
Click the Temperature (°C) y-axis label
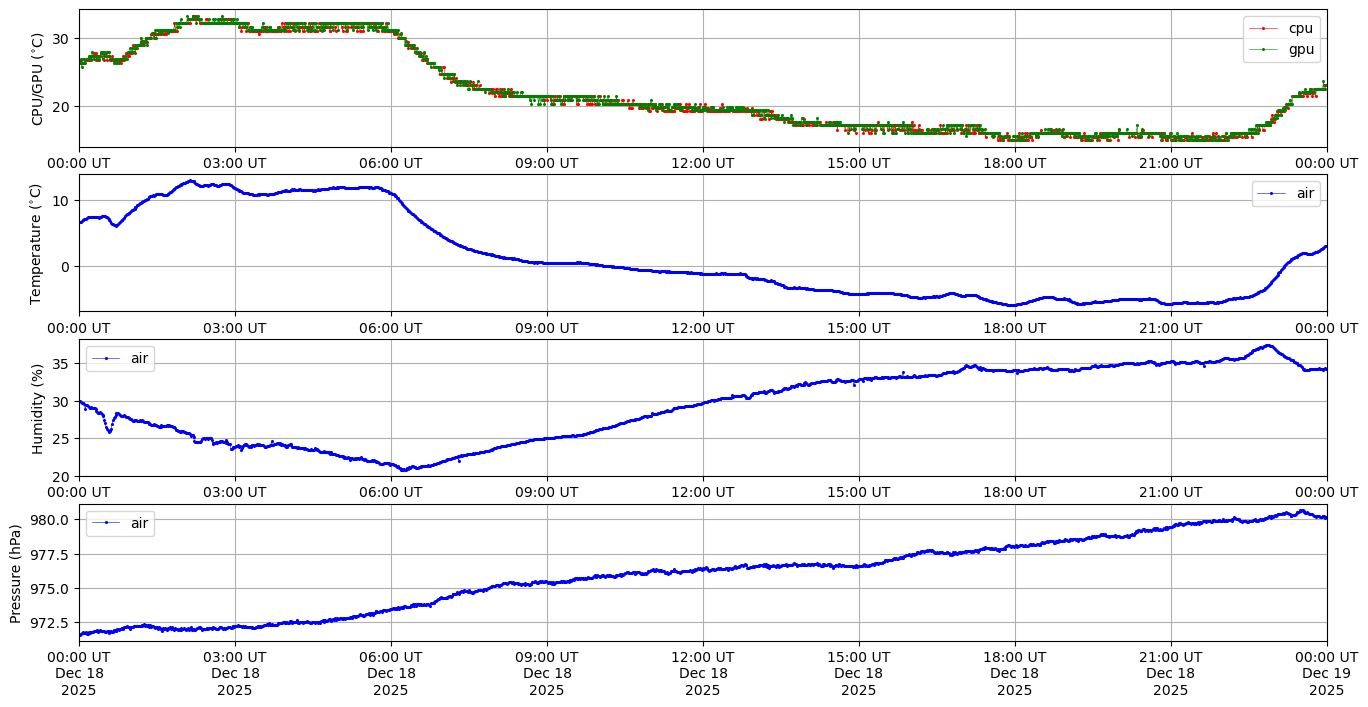[36, 243]
